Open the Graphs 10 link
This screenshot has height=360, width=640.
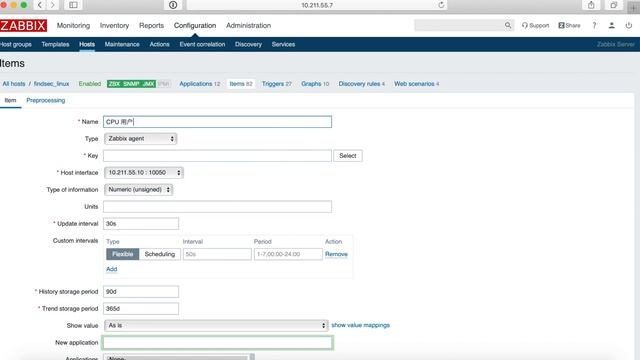(315, 84)
